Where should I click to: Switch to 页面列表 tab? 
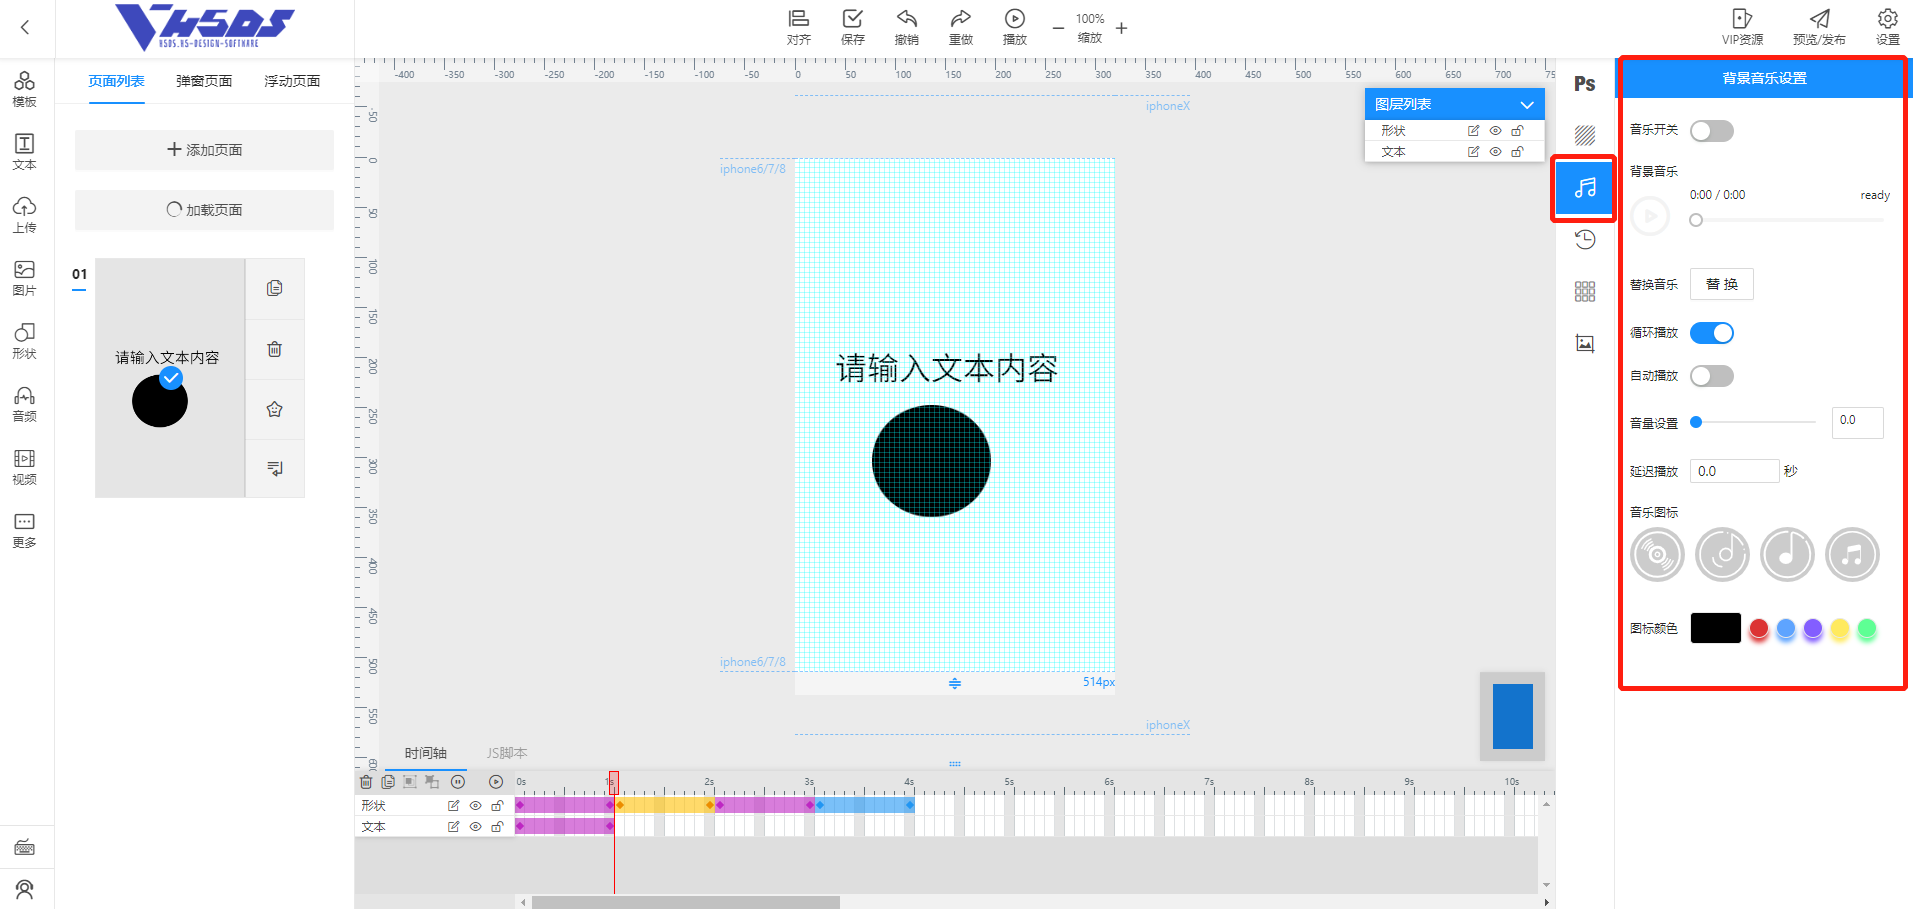click(x=116, y=81)
